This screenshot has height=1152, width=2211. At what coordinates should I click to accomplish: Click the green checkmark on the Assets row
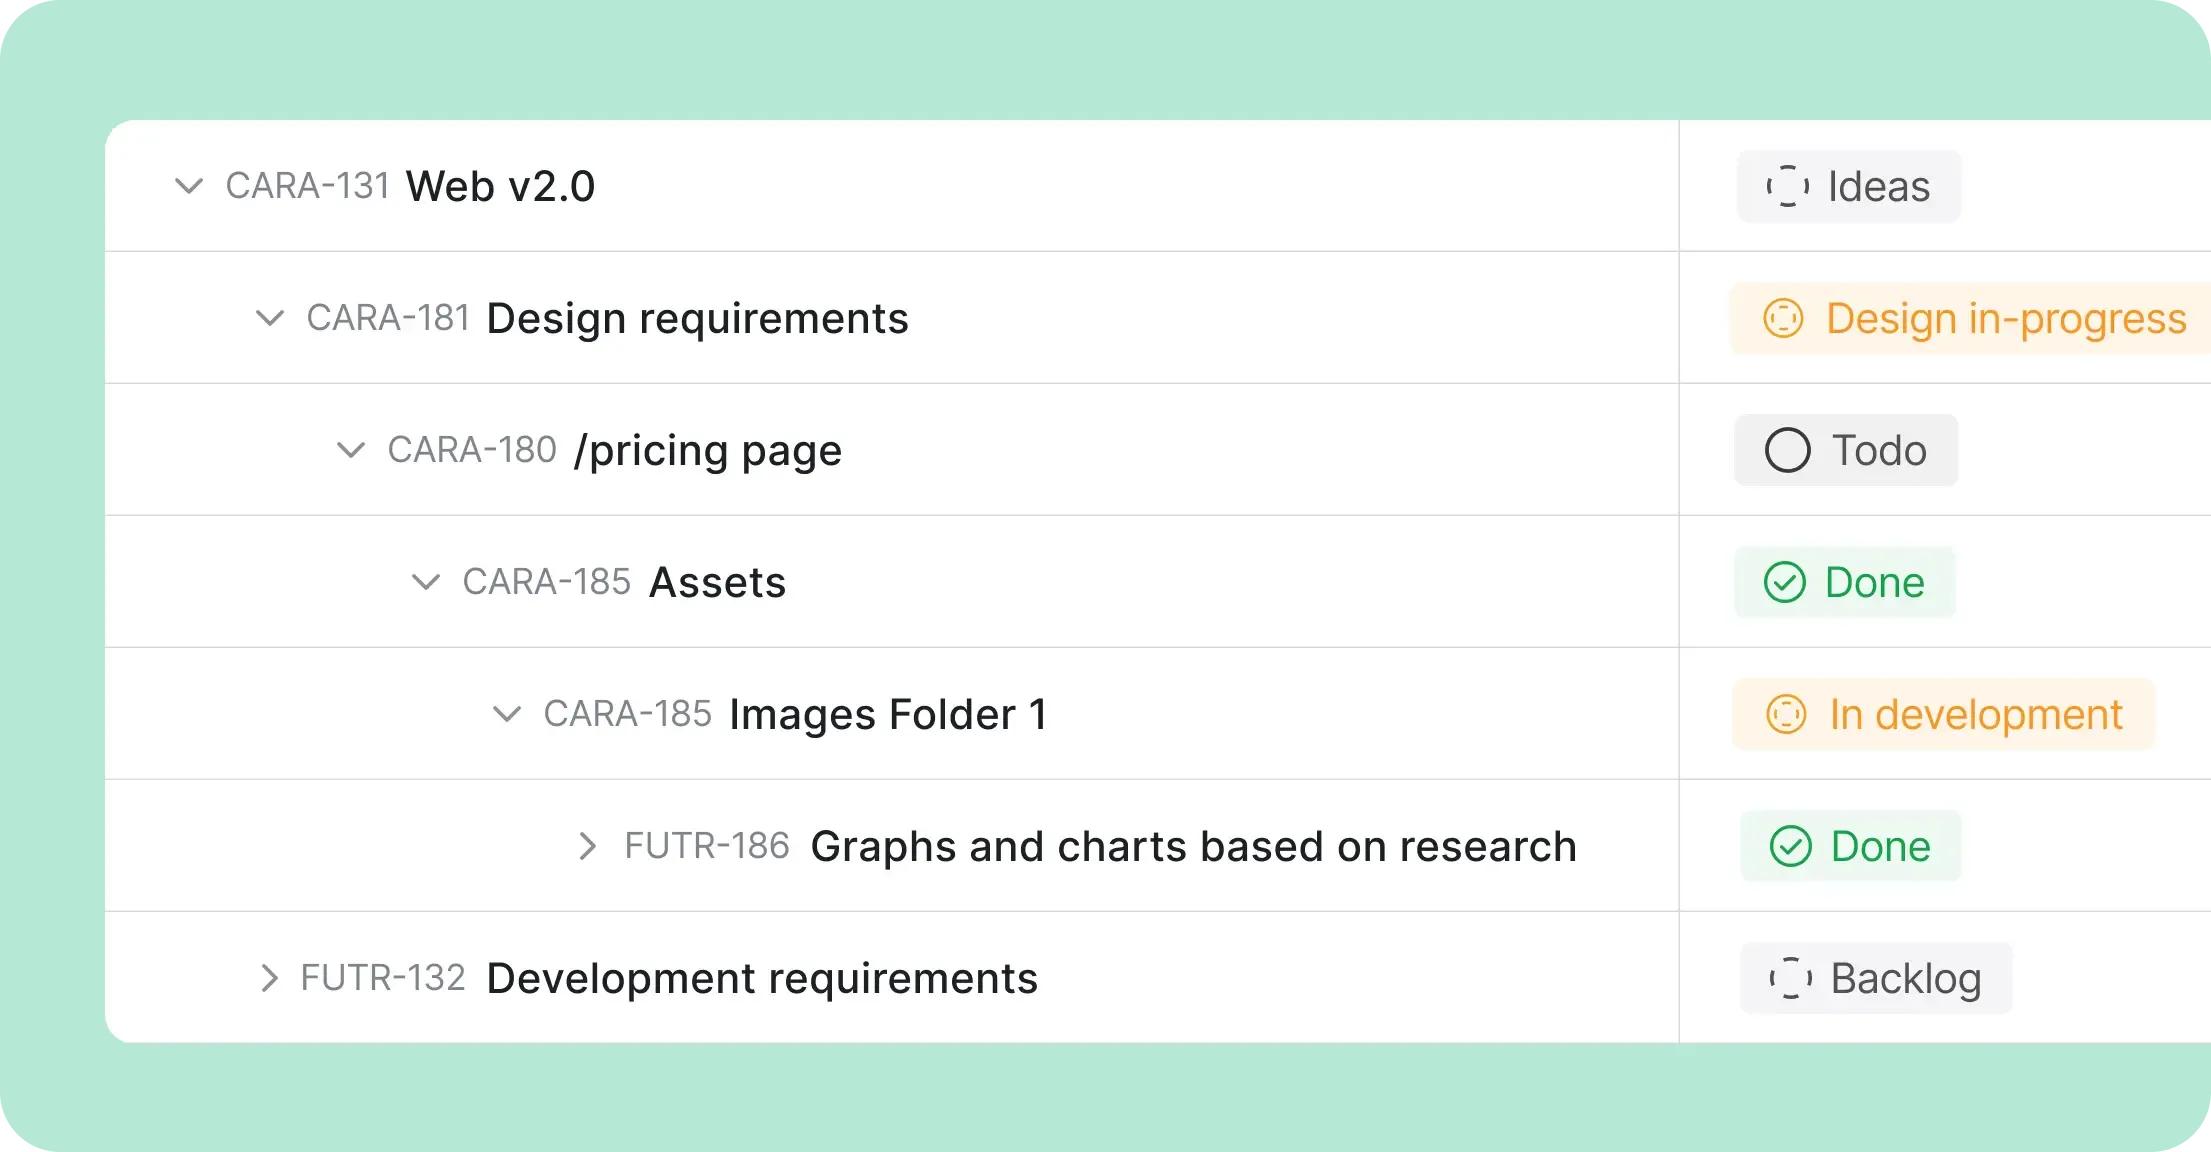coord(1784,582)
